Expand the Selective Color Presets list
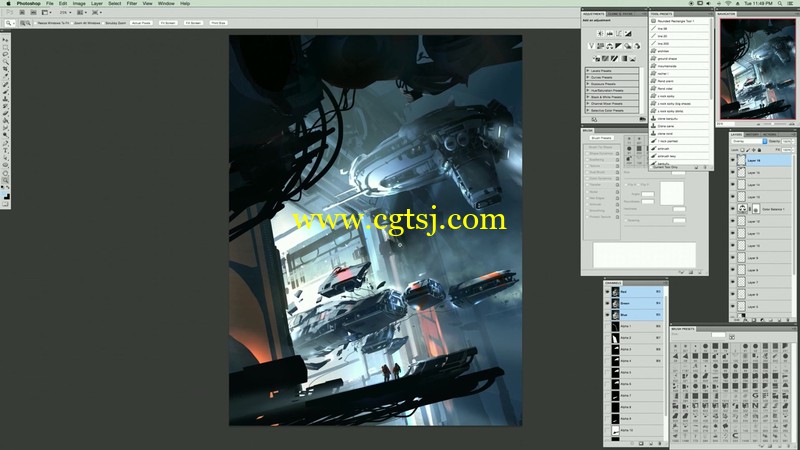This screenshot has height=450, width=800. [x=588, y=110]
